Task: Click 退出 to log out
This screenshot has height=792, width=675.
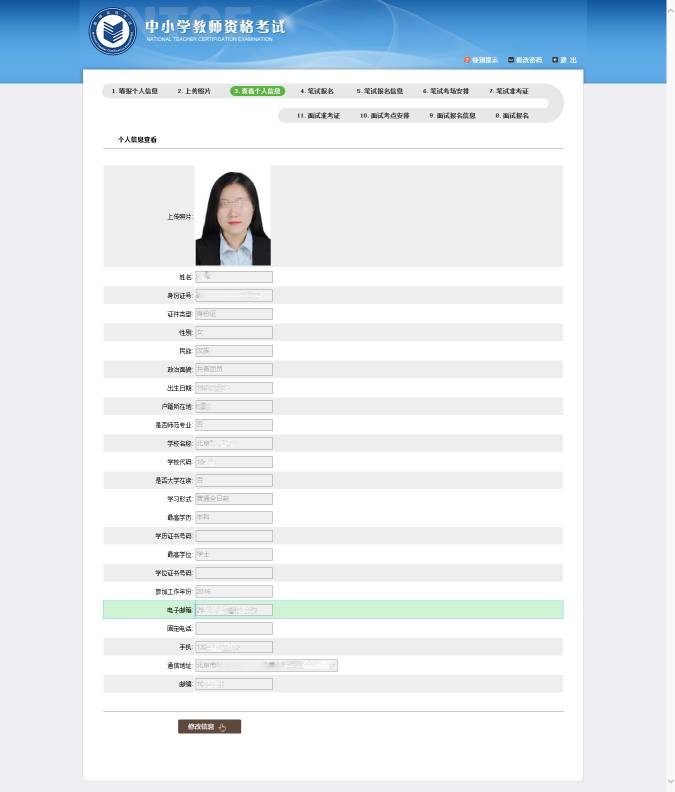Action: coord(564,60)
